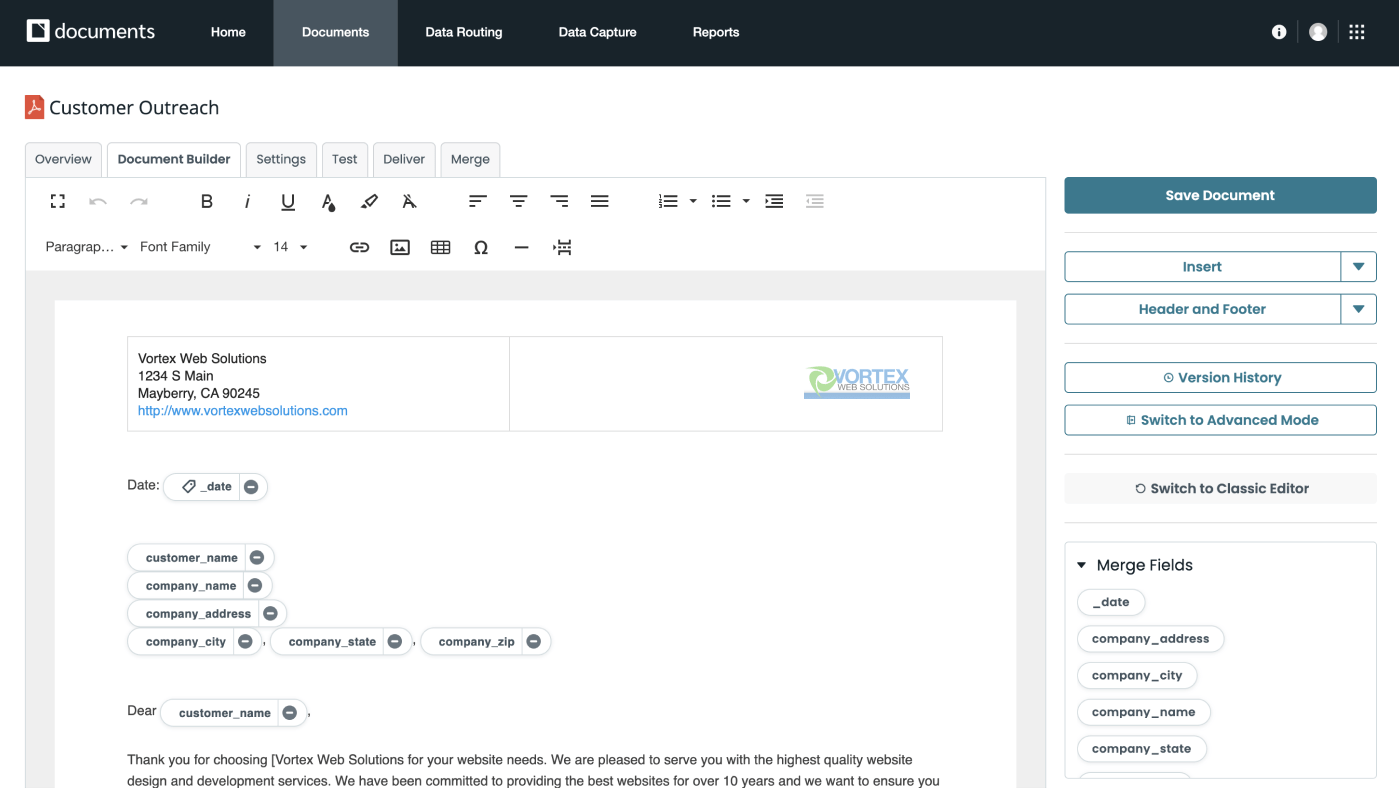Viewport: 1400px width, 788px height.
Task: Select the clear formatting icon
Action: click(x=409, y=201)
